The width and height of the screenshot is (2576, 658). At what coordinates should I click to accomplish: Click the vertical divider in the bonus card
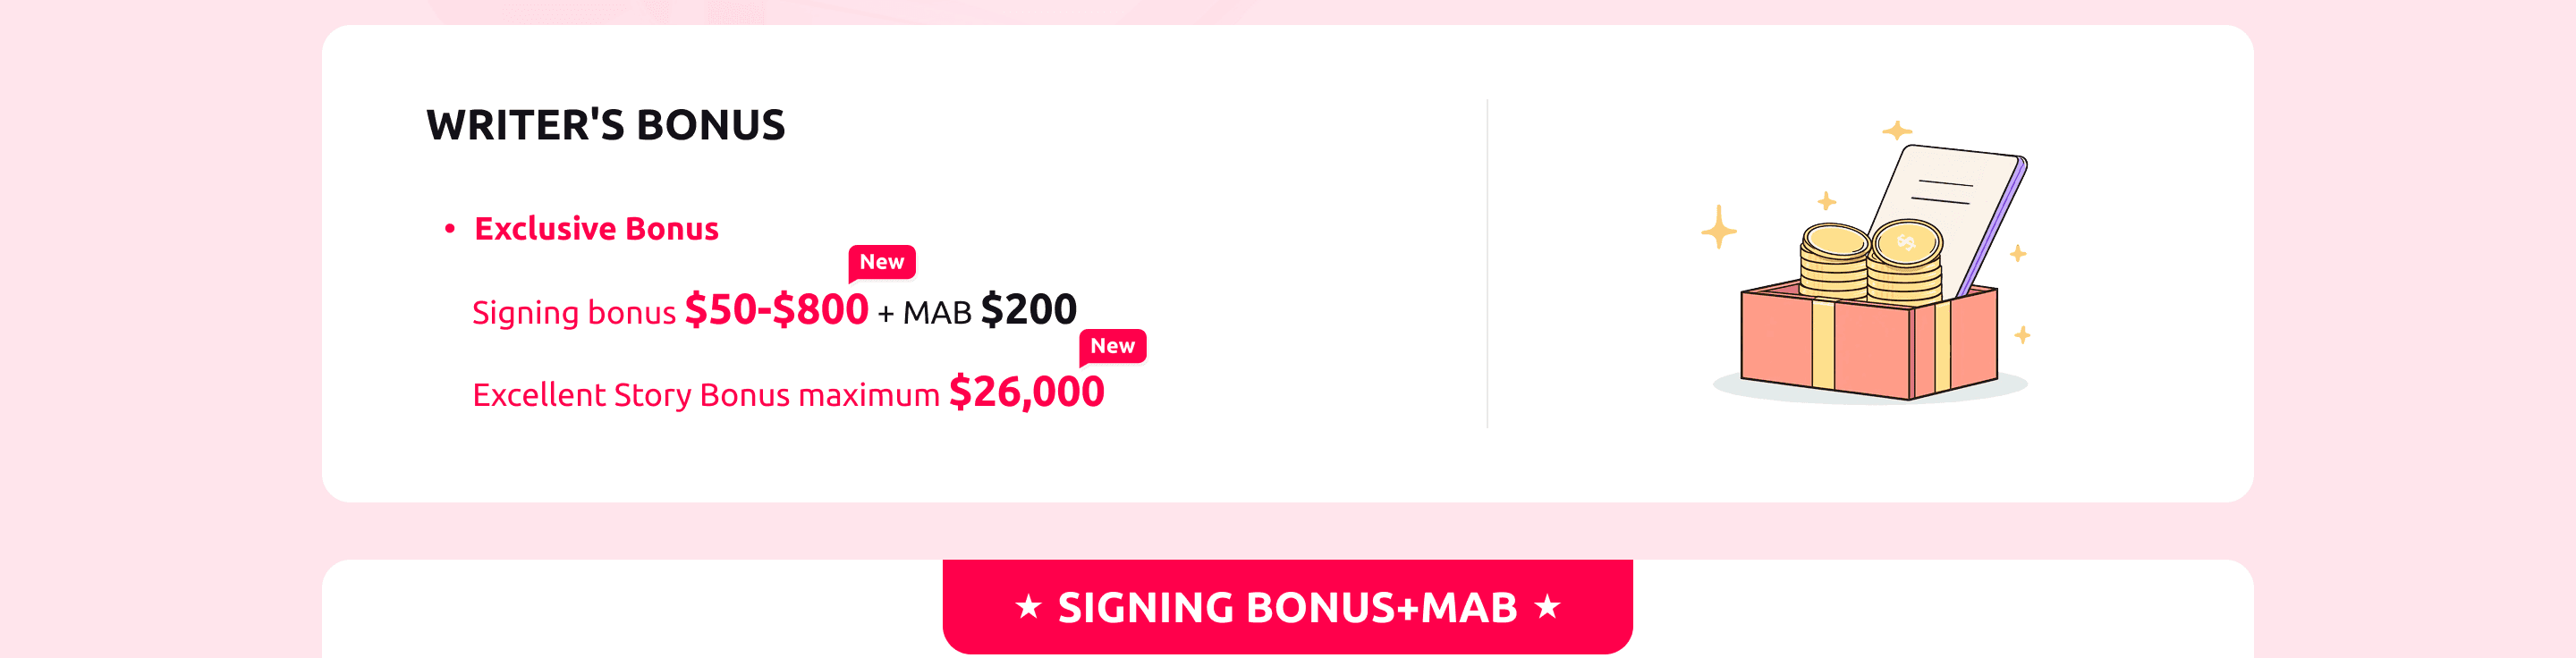1487,263
